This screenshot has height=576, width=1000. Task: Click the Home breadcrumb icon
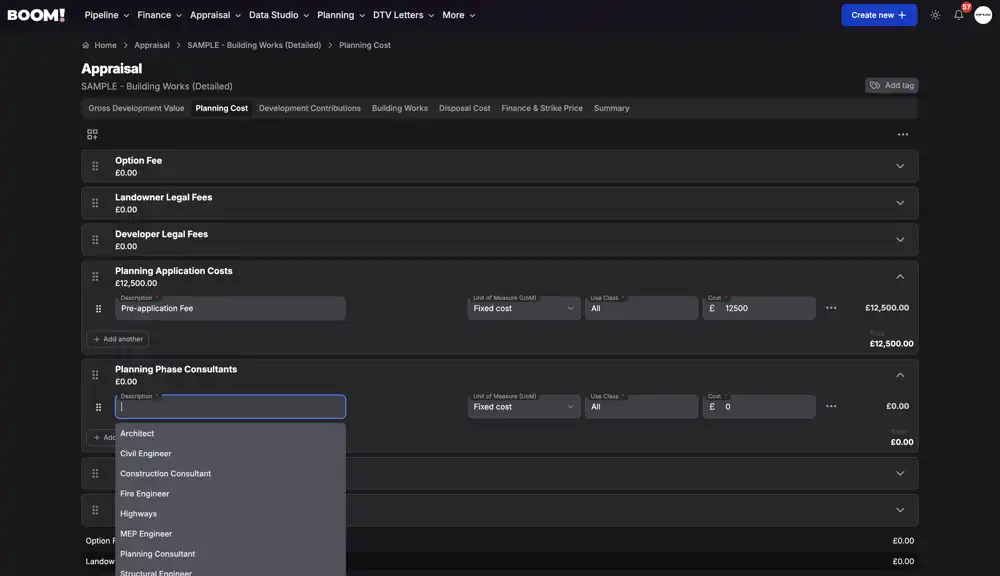(x=85, y=45)
